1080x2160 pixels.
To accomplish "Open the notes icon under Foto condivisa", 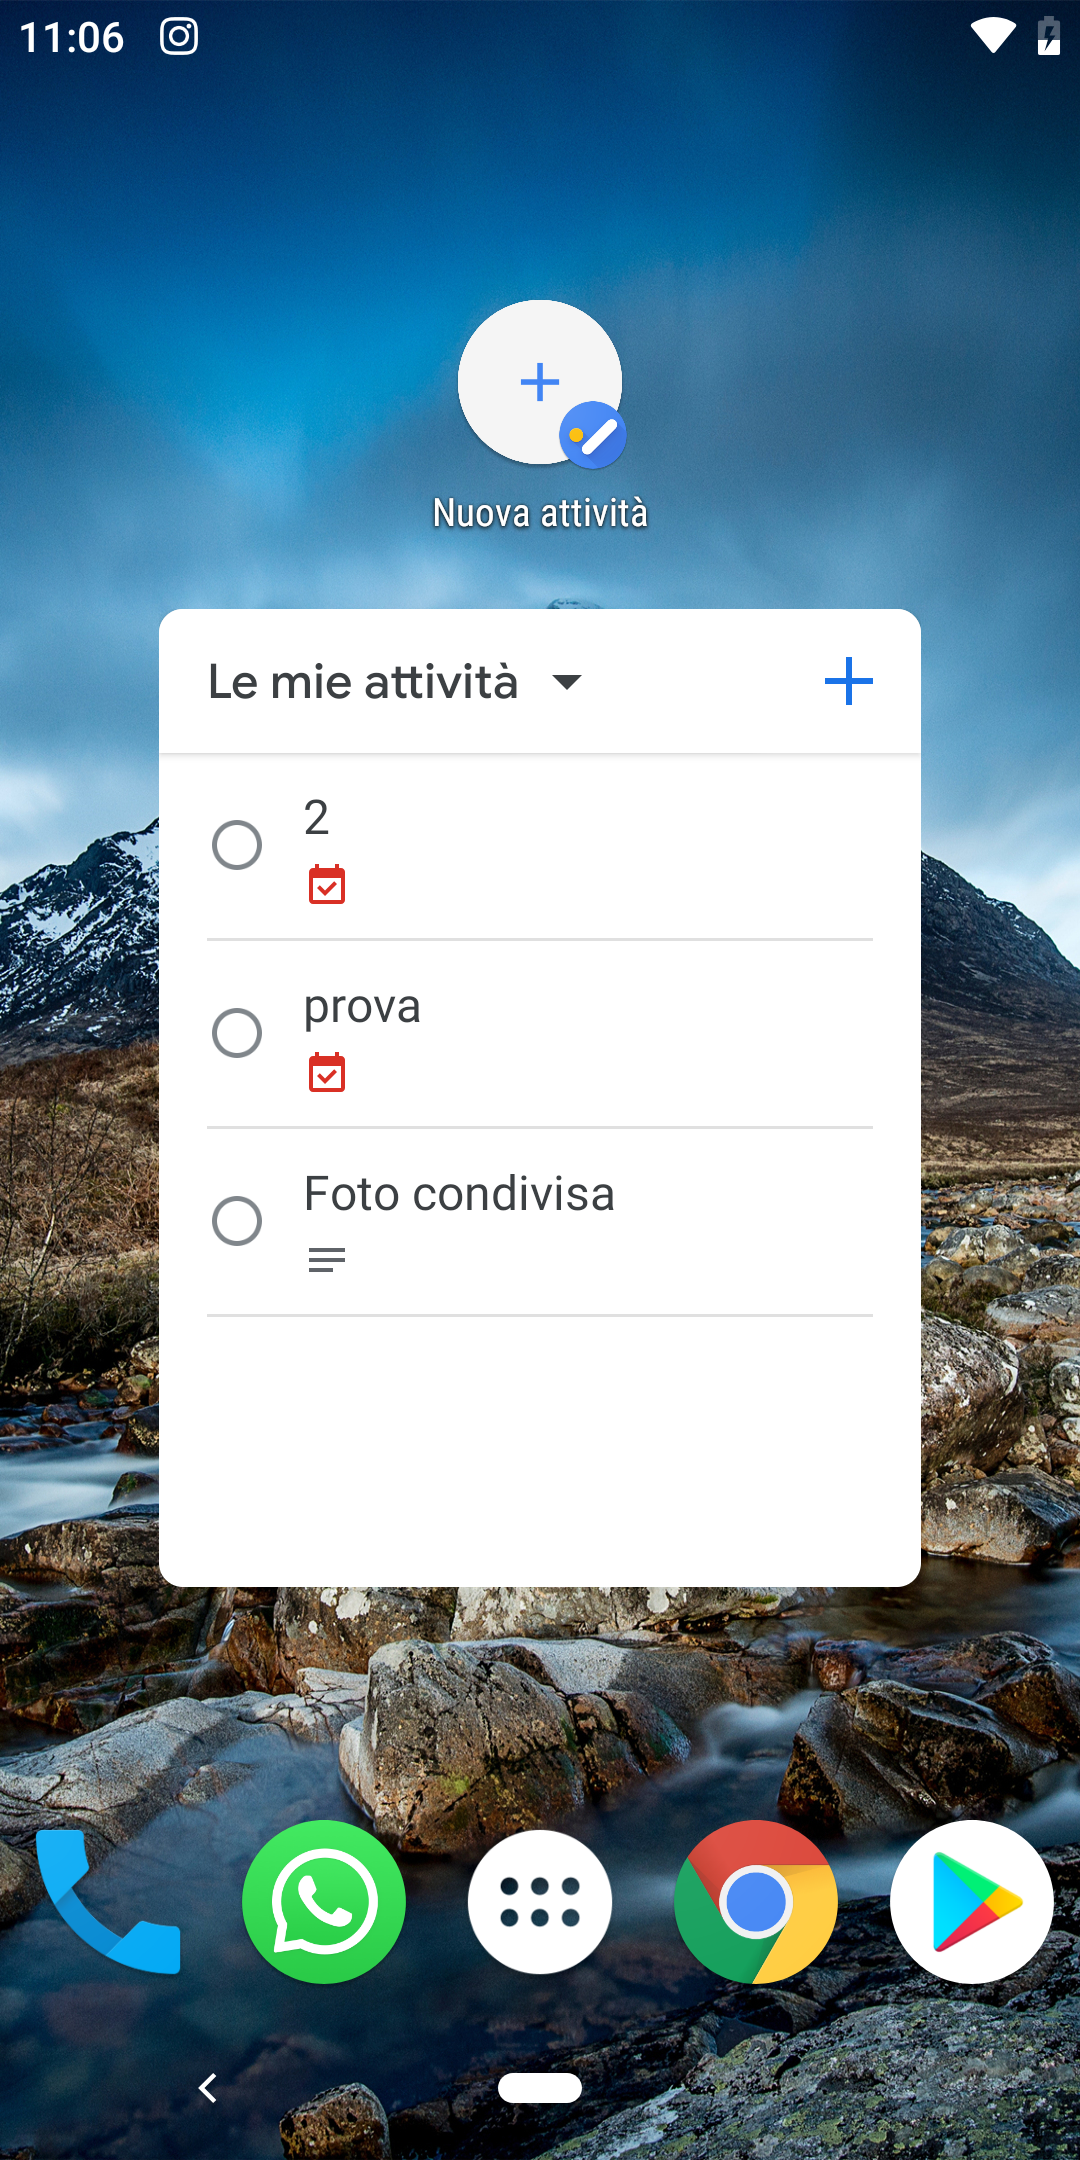I will [327, 1260].
